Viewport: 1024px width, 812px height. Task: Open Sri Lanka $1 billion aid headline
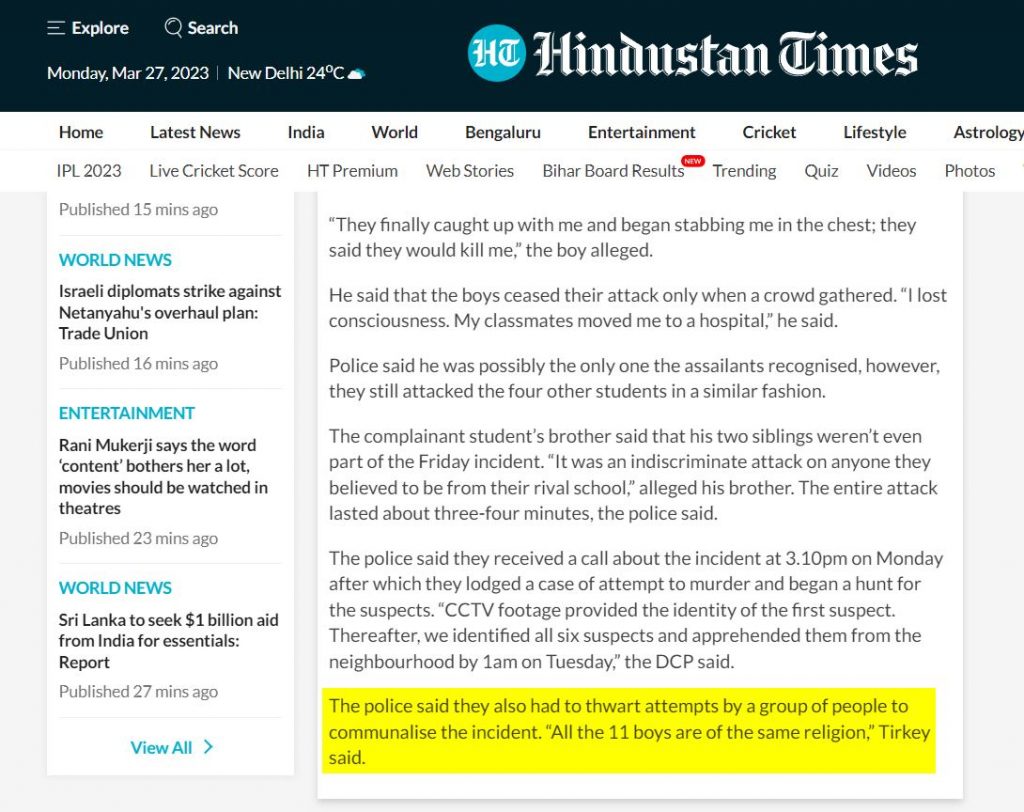[x=168, y=641]
